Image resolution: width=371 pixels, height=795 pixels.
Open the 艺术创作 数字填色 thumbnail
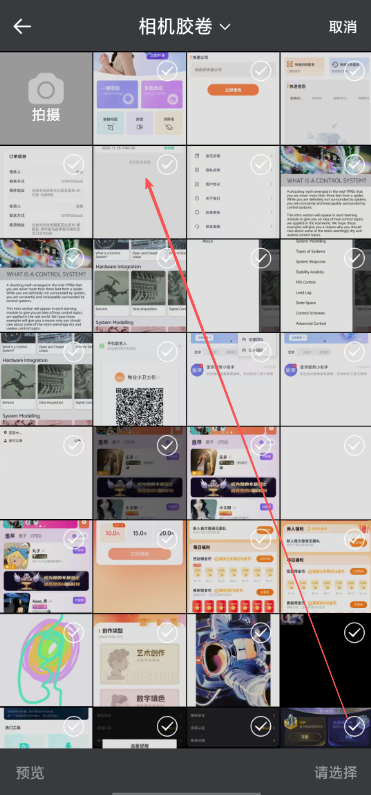[139, 660]
